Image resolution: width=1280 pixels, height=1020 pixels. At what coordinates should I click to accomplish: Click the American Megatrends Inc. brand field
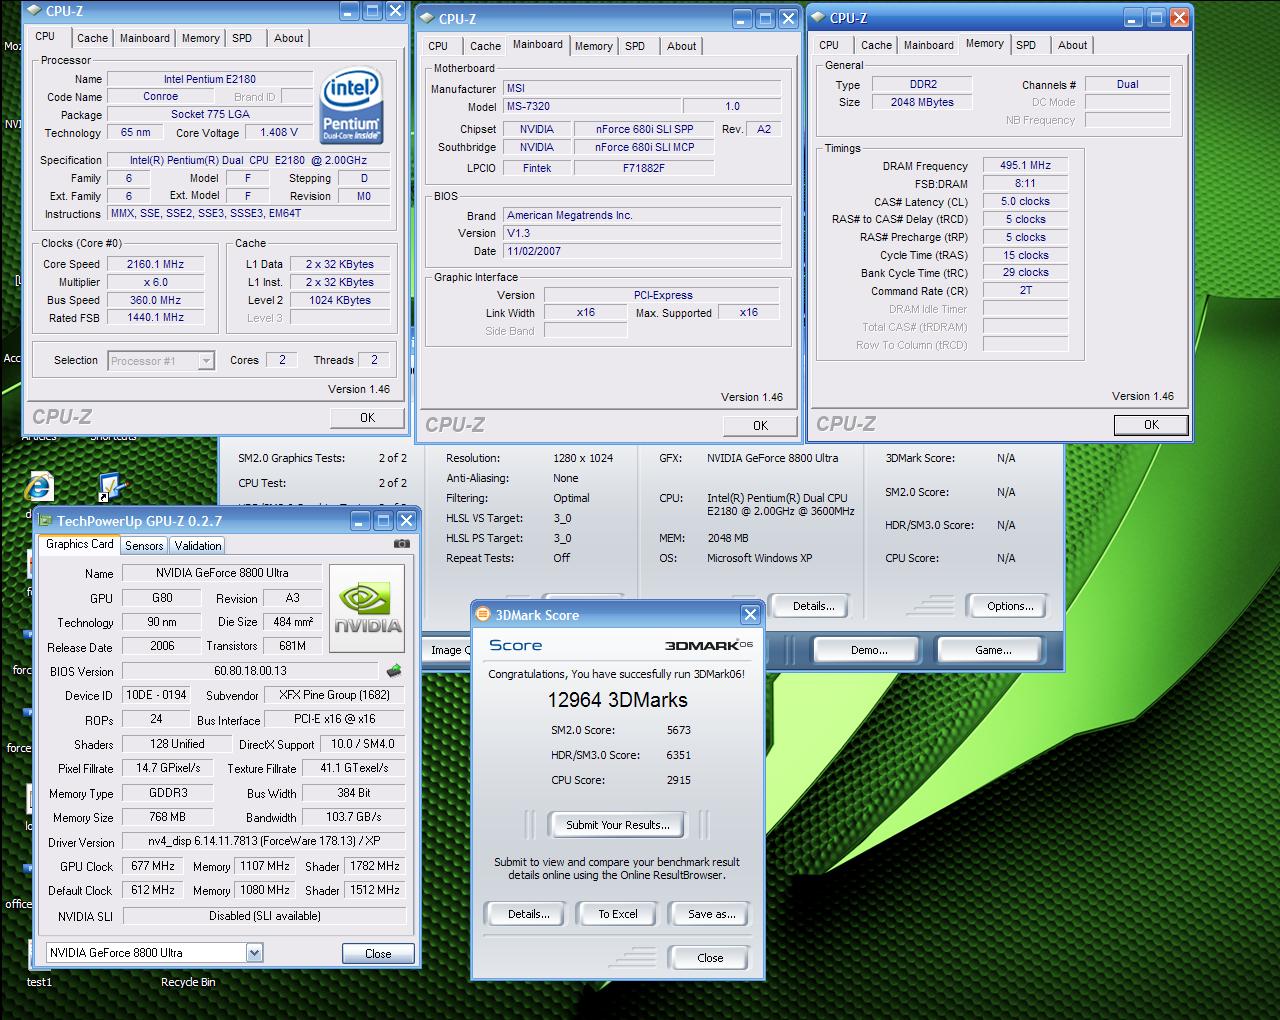click(642, 215)
